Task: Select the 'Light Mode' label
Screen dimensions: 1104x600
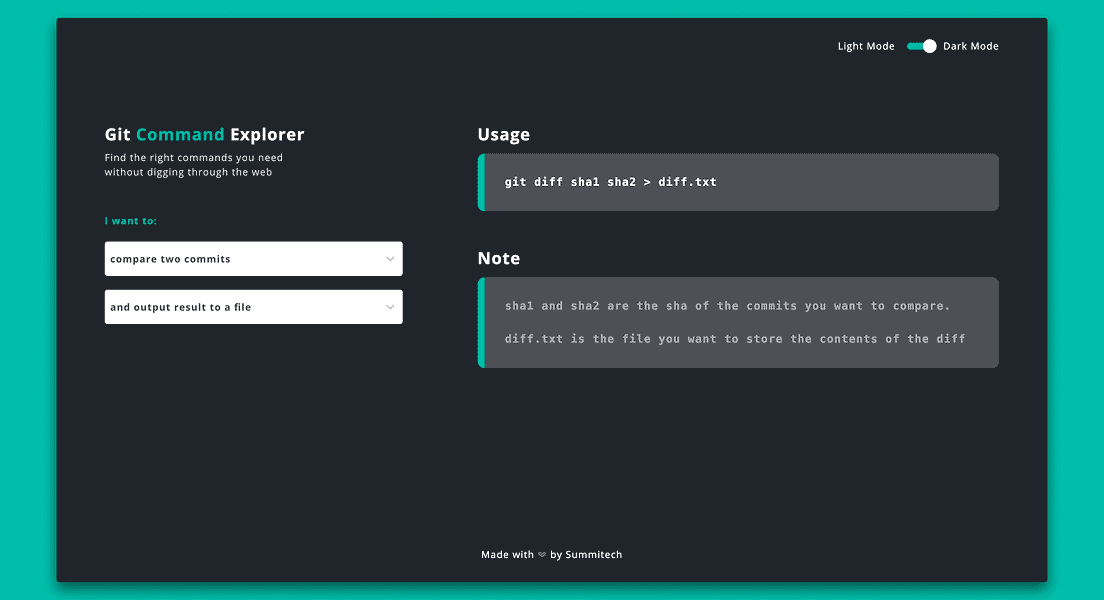Action: point(865,46)
